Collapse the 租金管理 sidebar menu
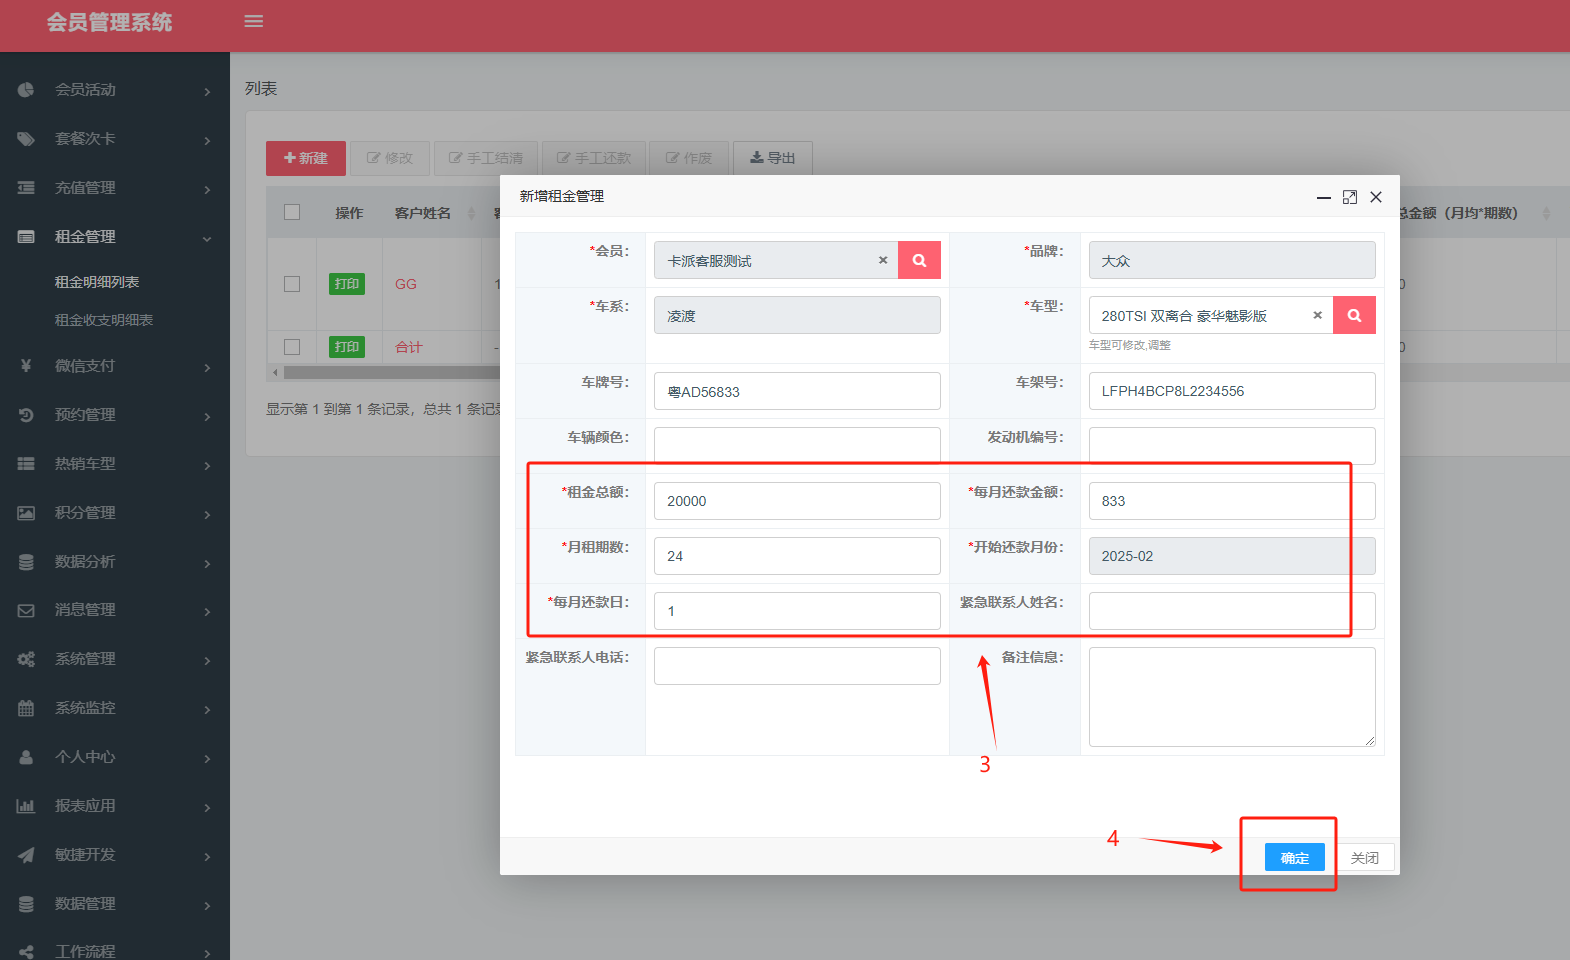 coord(206,238)
